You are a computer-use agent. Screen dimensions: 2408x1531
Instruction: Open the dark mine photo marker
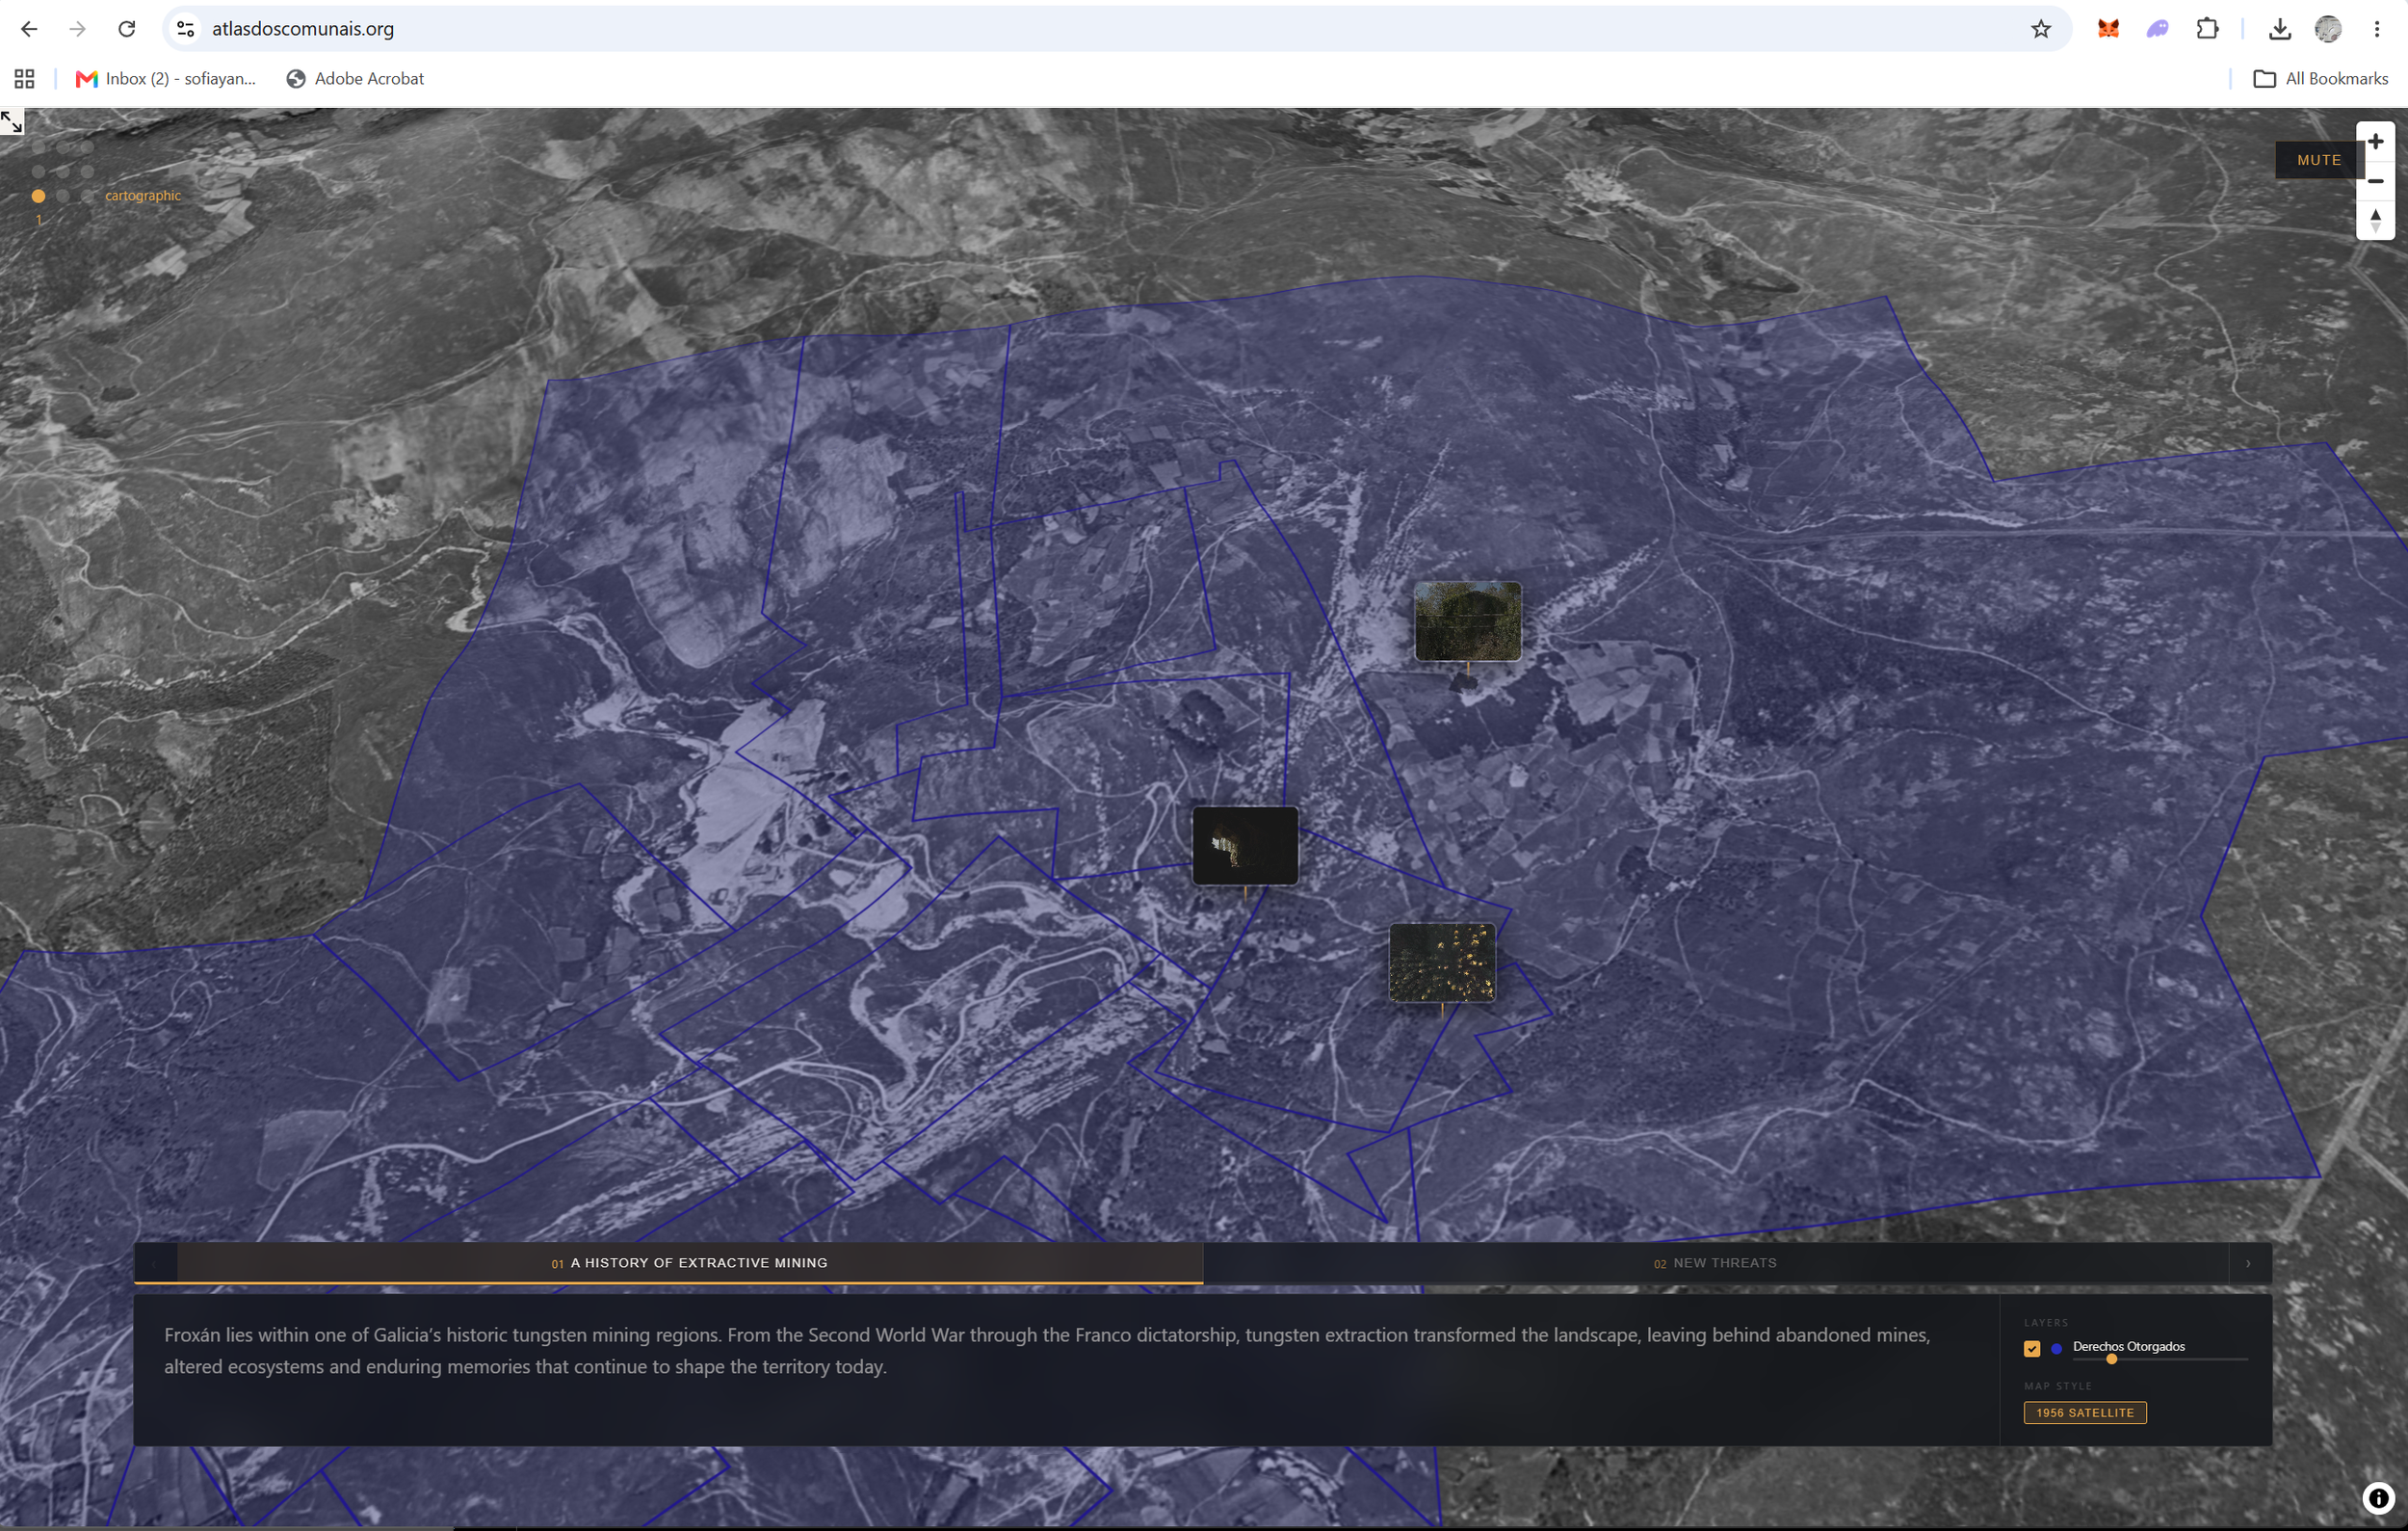1245,846
